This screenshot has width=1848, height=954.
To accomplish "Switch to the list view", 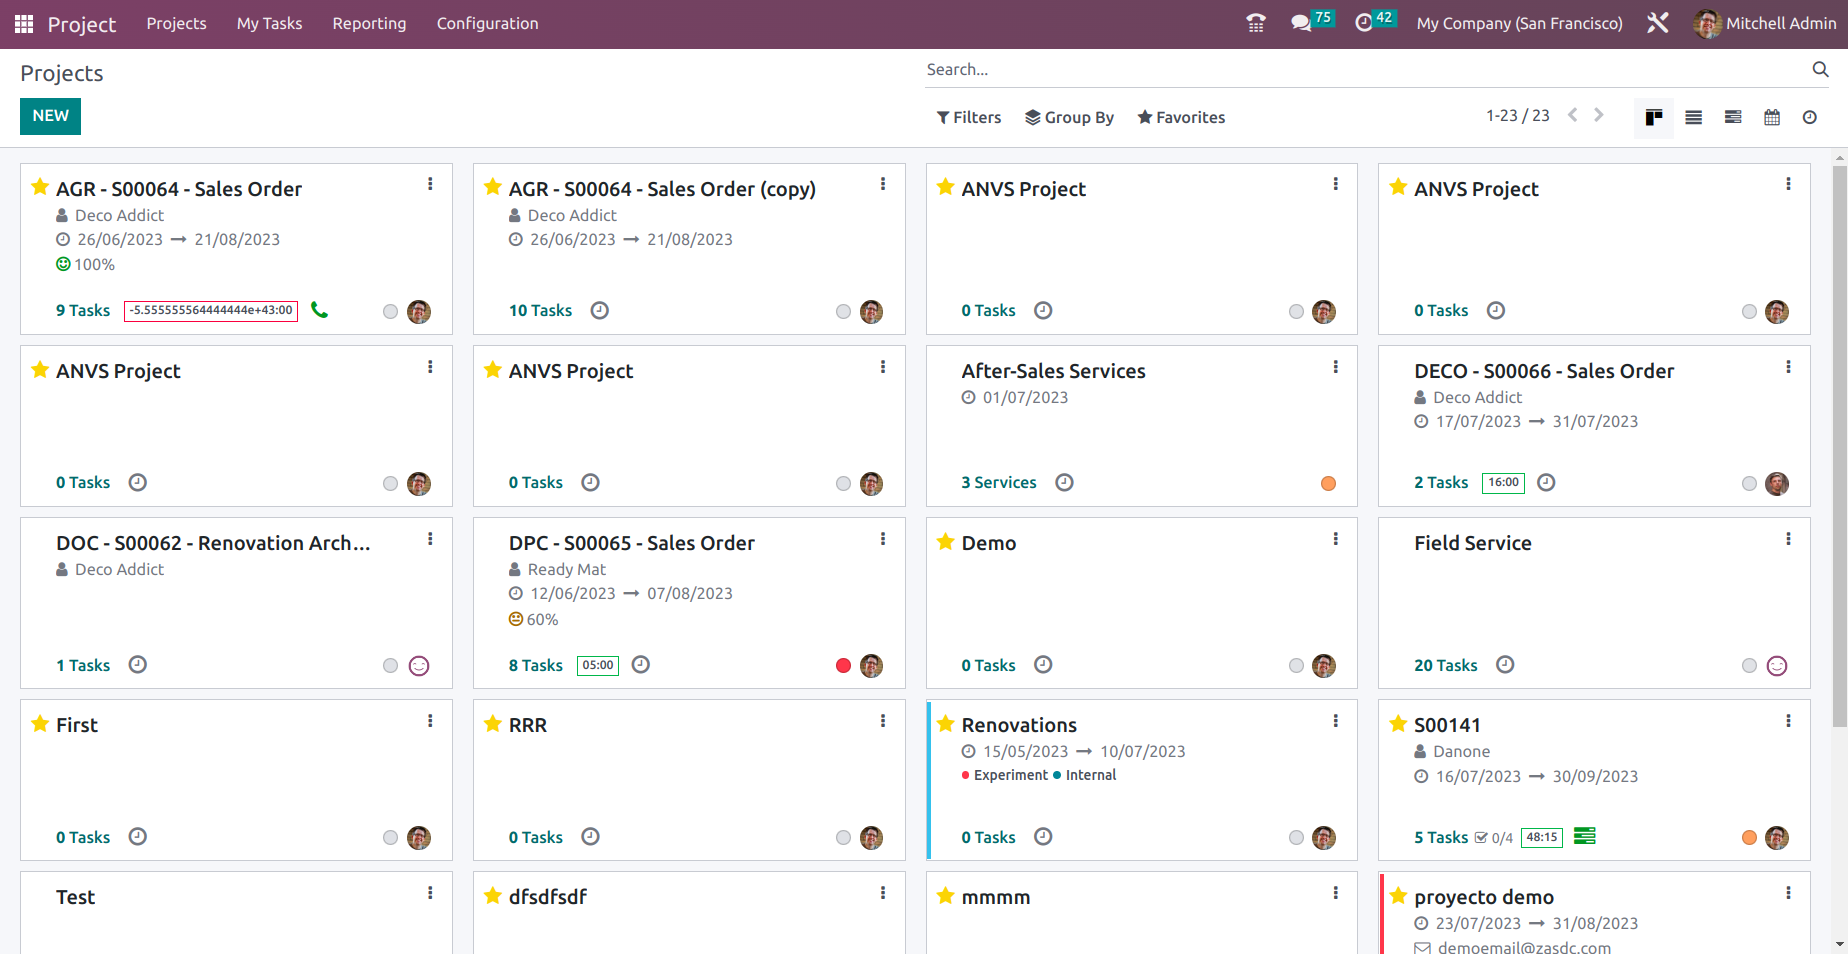I will (x=1693, y=117).
